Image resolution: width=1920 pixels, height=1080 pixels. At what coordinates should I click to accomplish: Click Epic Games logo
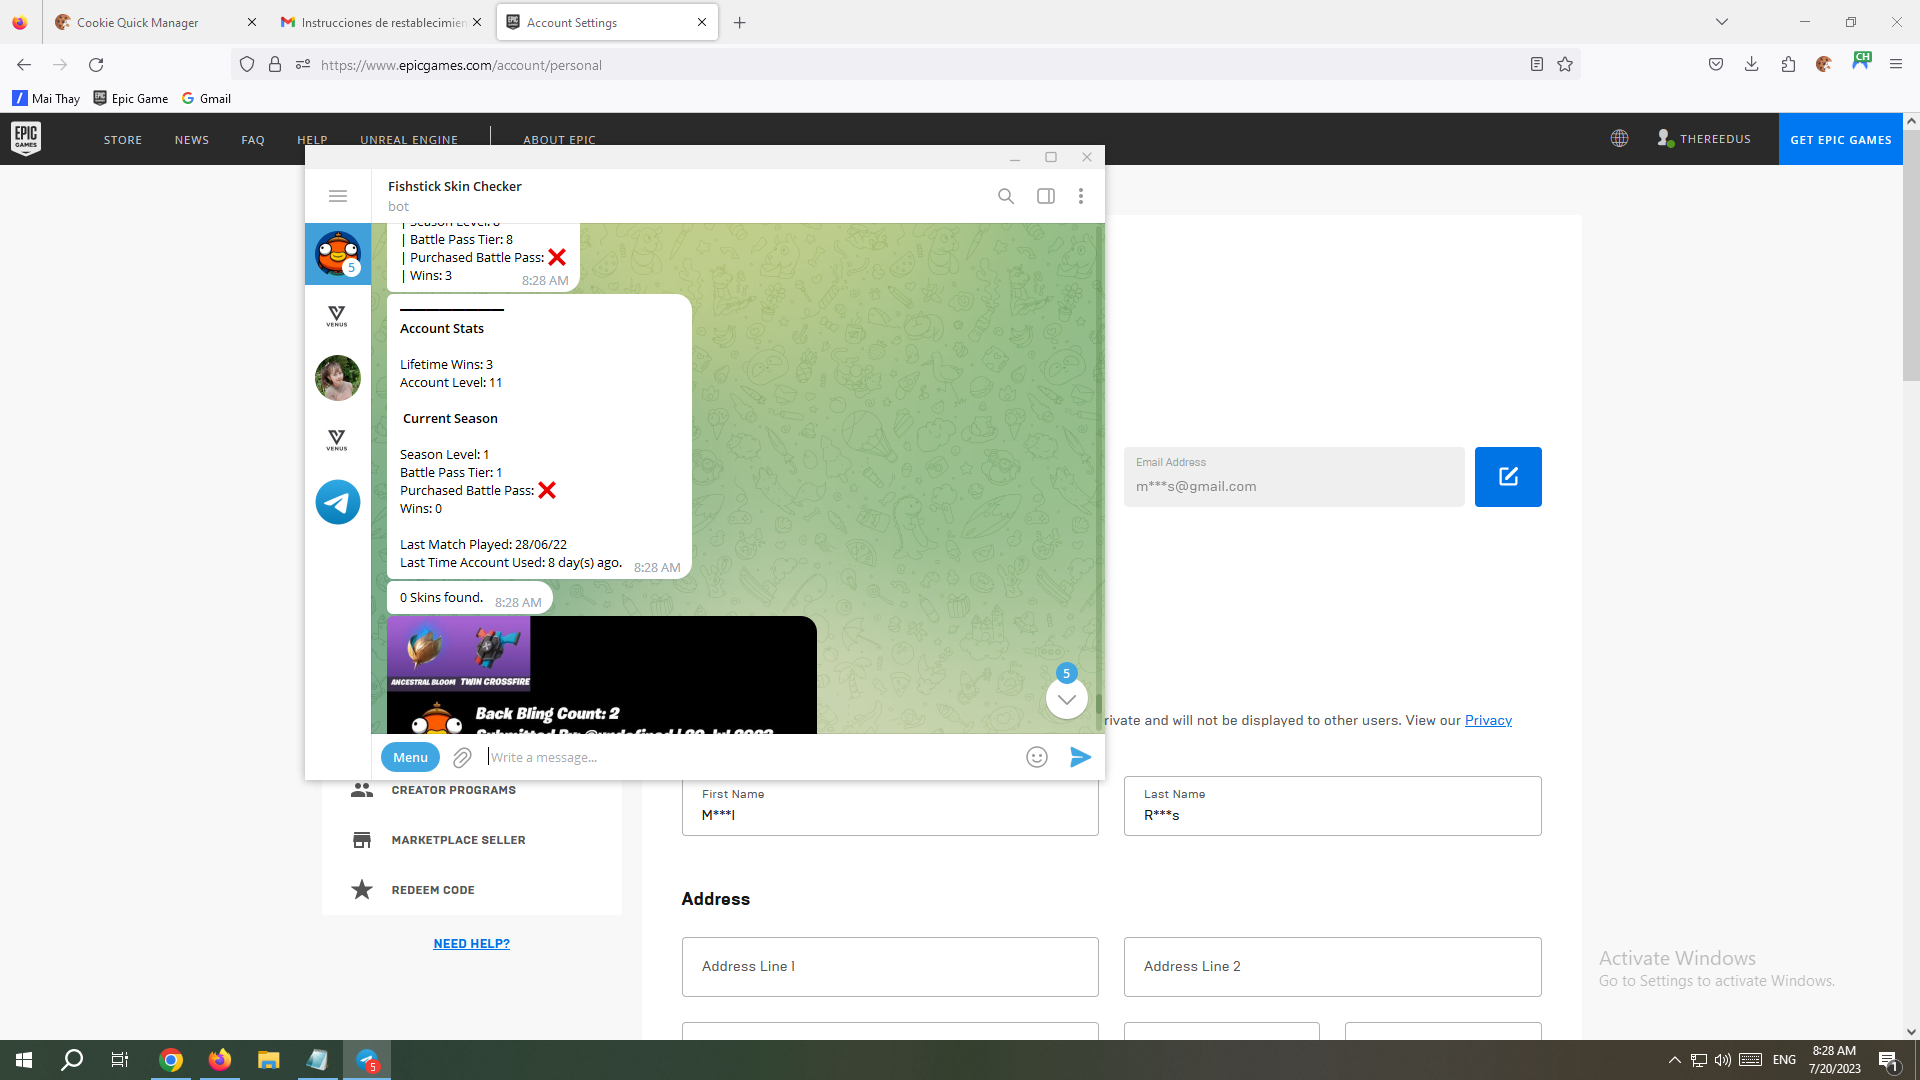coord(26,139)
